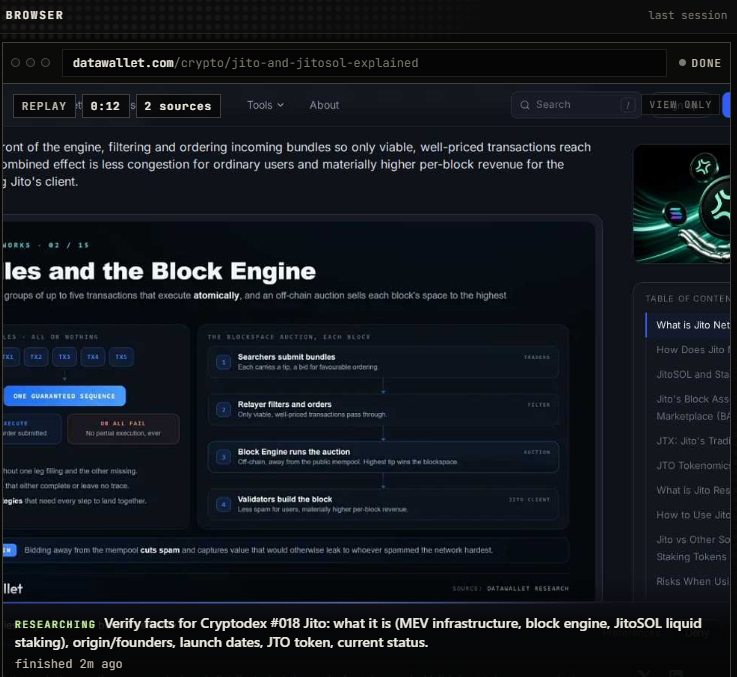
Task: Open the Jito article thumbnail image
Action: point(682,204)
